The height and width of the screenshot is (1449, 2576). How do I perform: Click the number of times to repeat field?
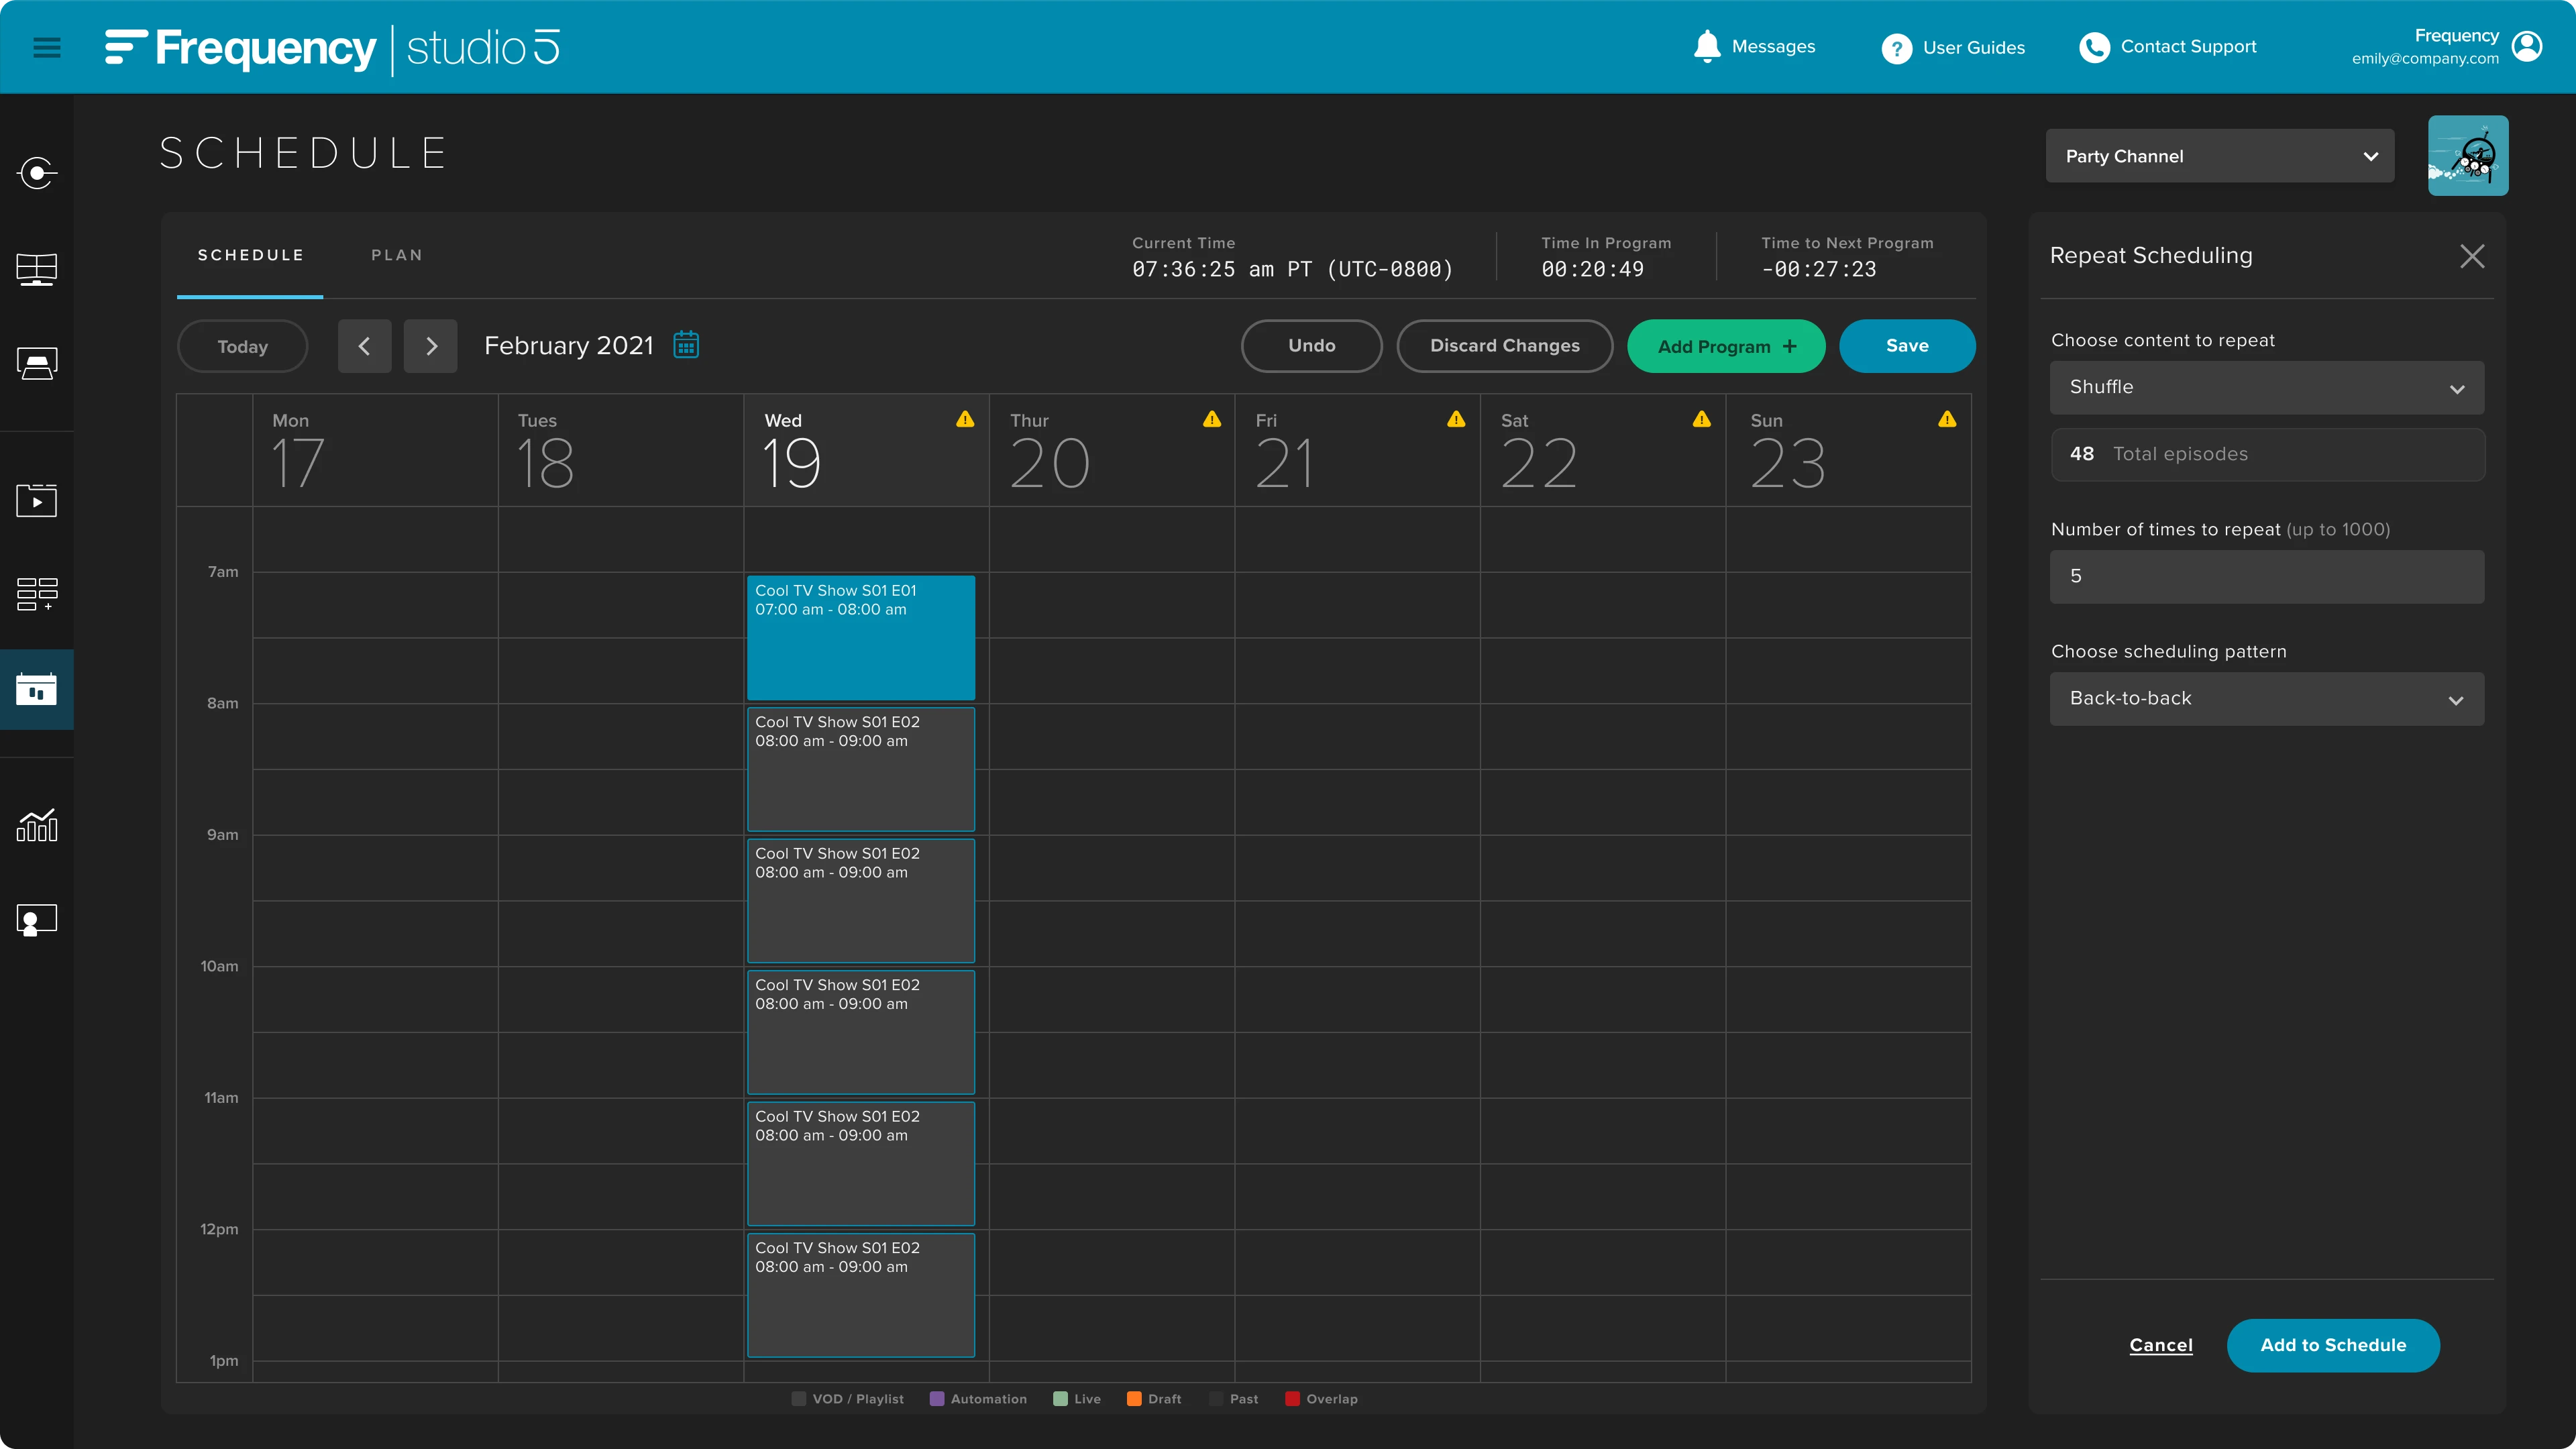[2266, 576]
